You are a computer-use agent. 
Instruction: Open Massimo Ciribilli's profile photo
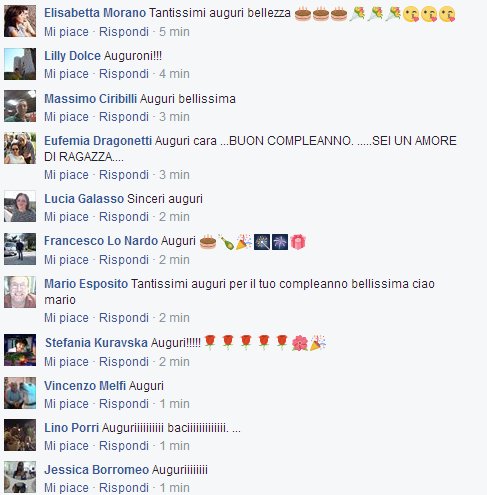coord(20,106)
